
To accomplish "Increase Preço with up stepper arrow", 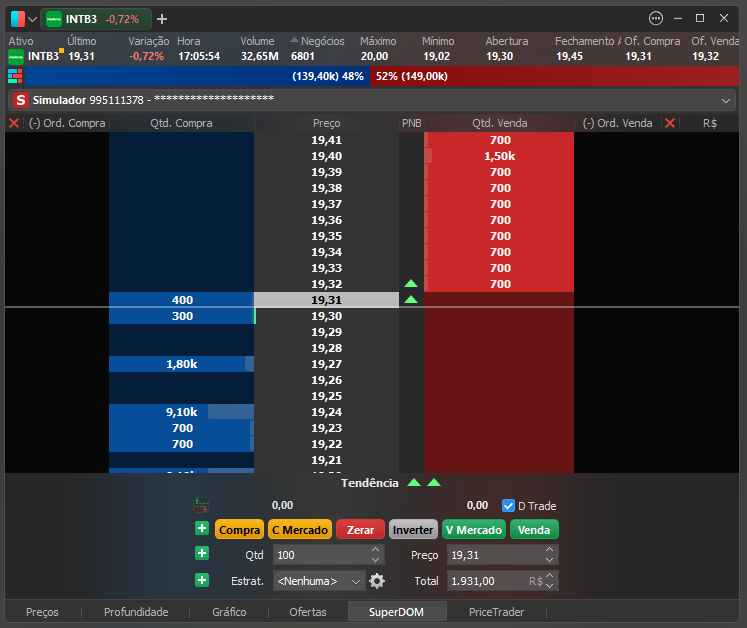I will pyautogui.click(x=550, y=550).
